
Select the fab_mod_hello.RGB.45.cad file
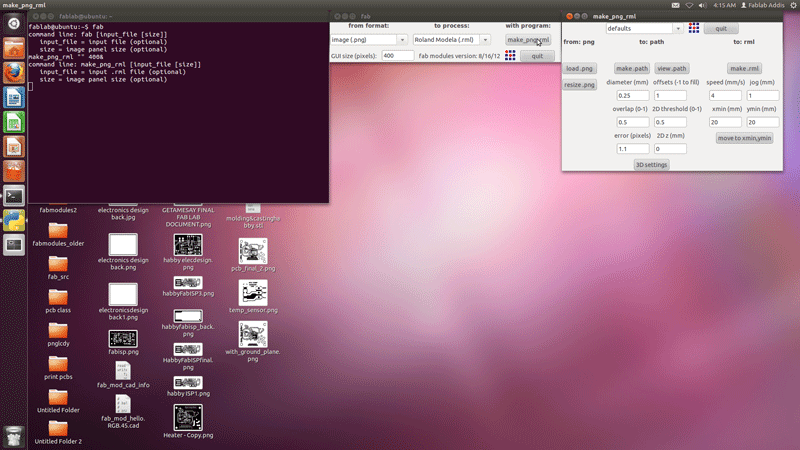(x=123, y=404)
